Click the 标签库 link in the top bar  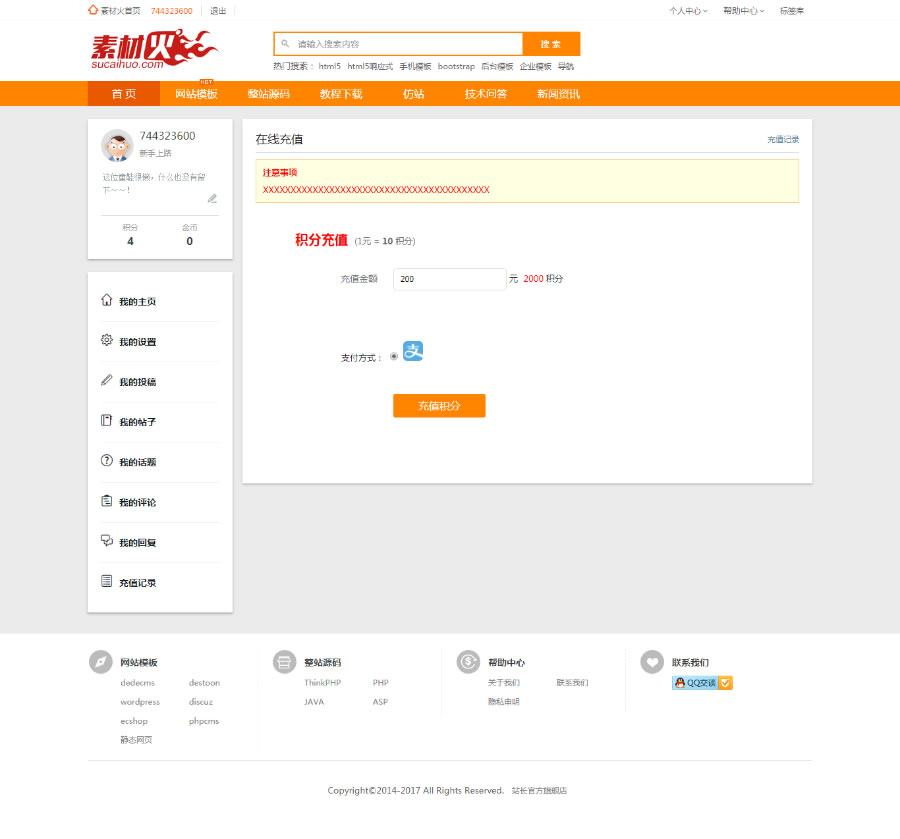792,11
